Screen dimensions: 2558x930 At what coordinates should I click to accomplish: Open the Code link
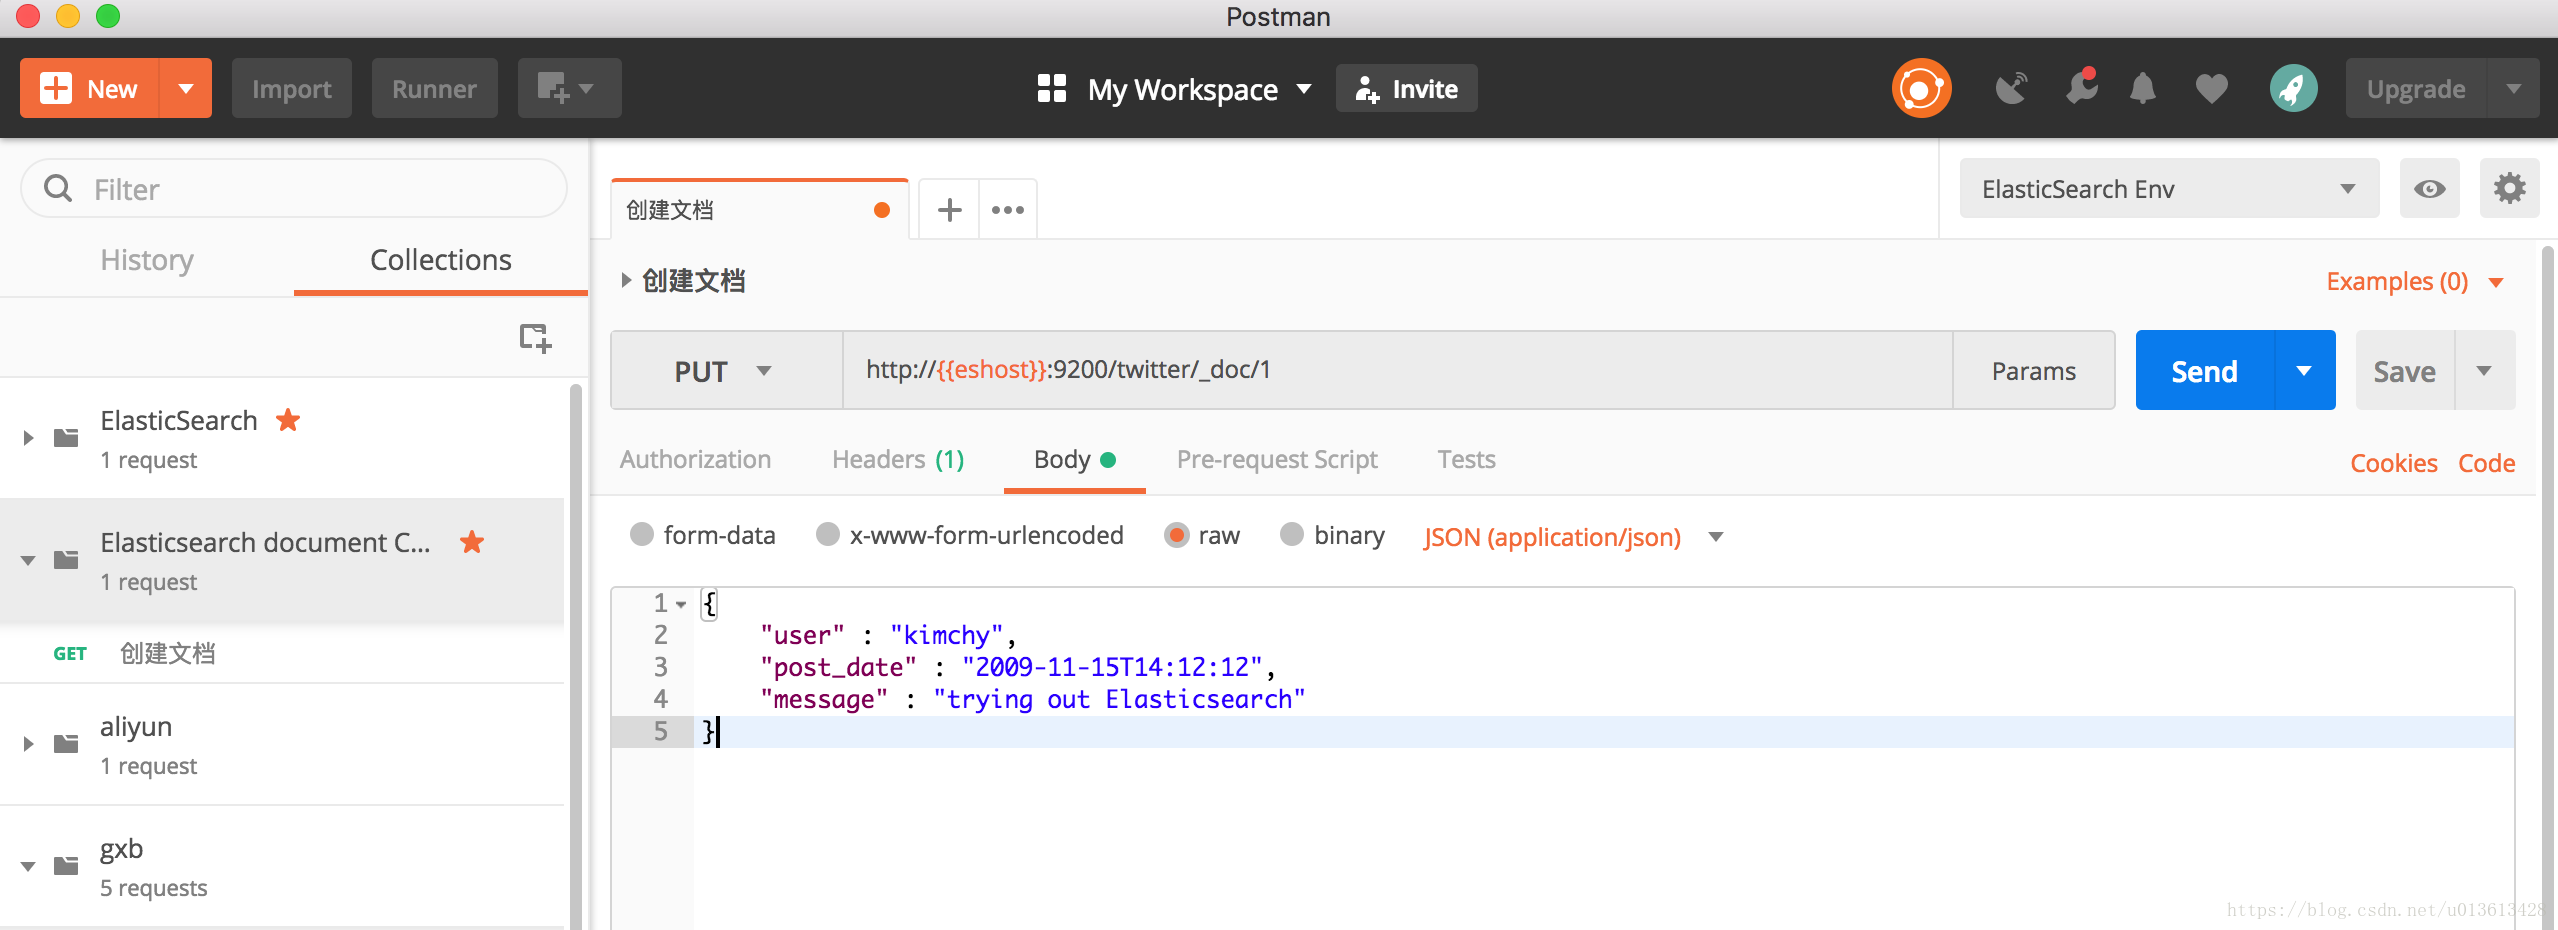pos(2486,463)
